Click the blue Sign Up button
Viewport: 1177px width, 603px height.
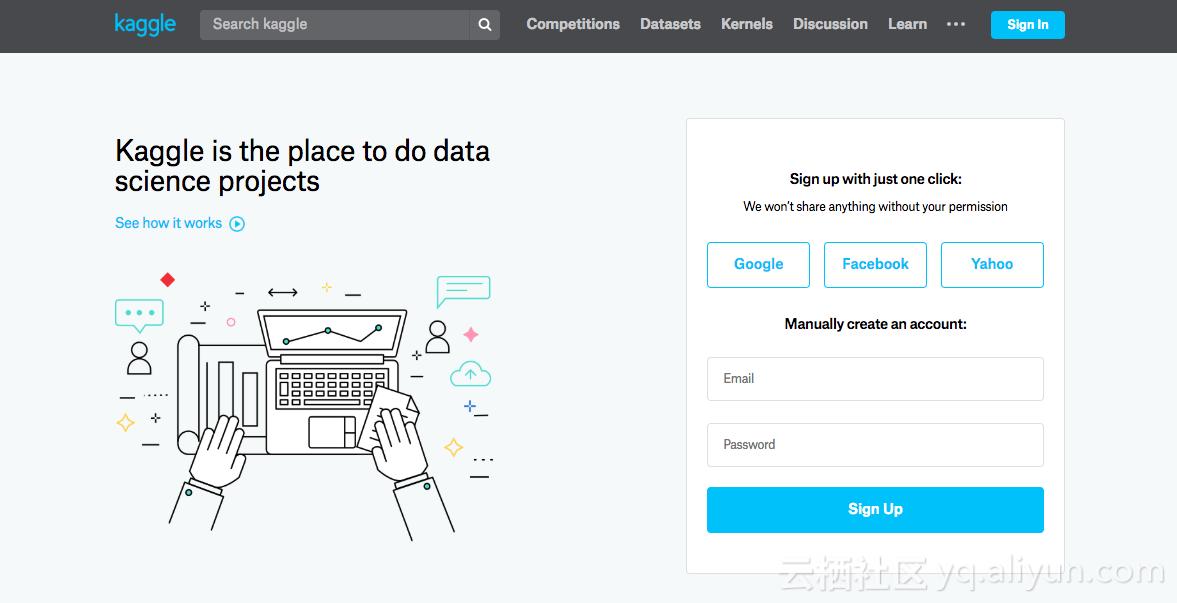click(x=875, y=510)
